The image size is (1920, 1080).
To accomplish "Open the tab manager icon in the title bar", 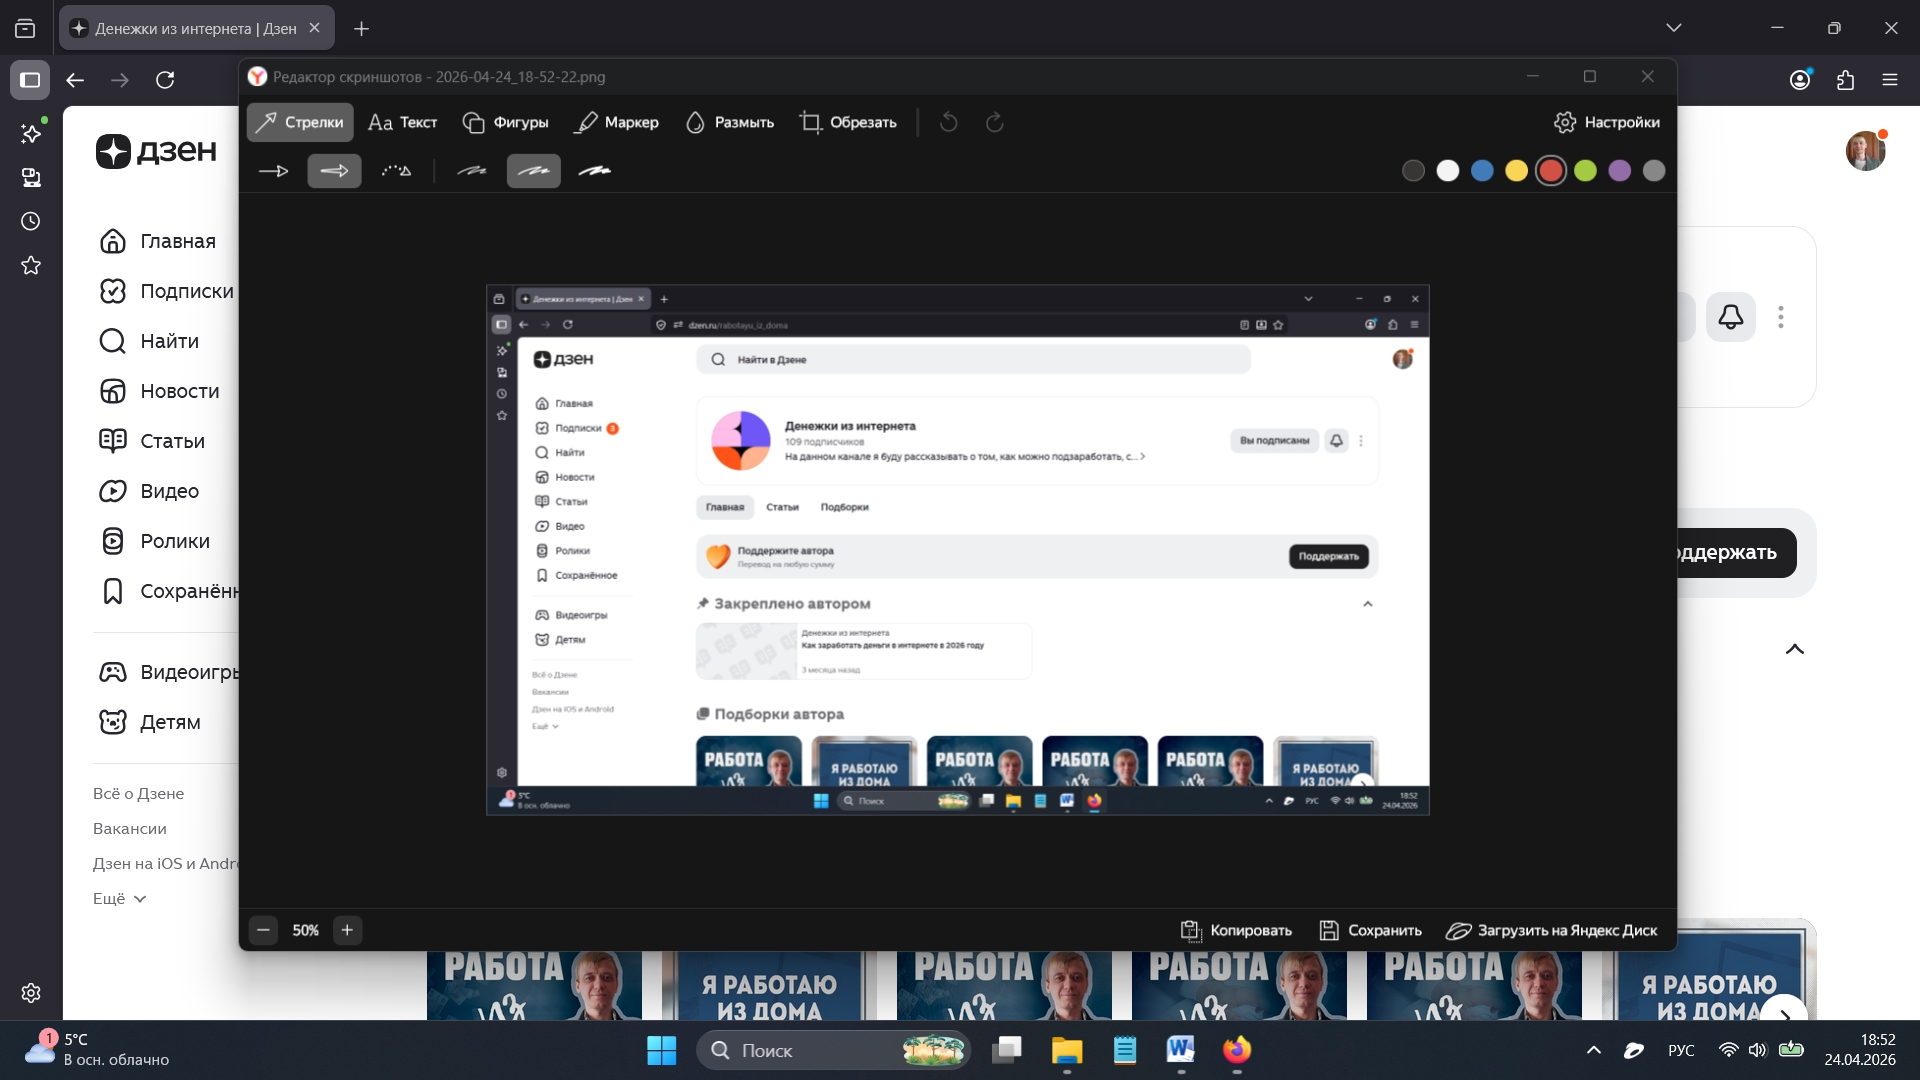I will [25, 28].
